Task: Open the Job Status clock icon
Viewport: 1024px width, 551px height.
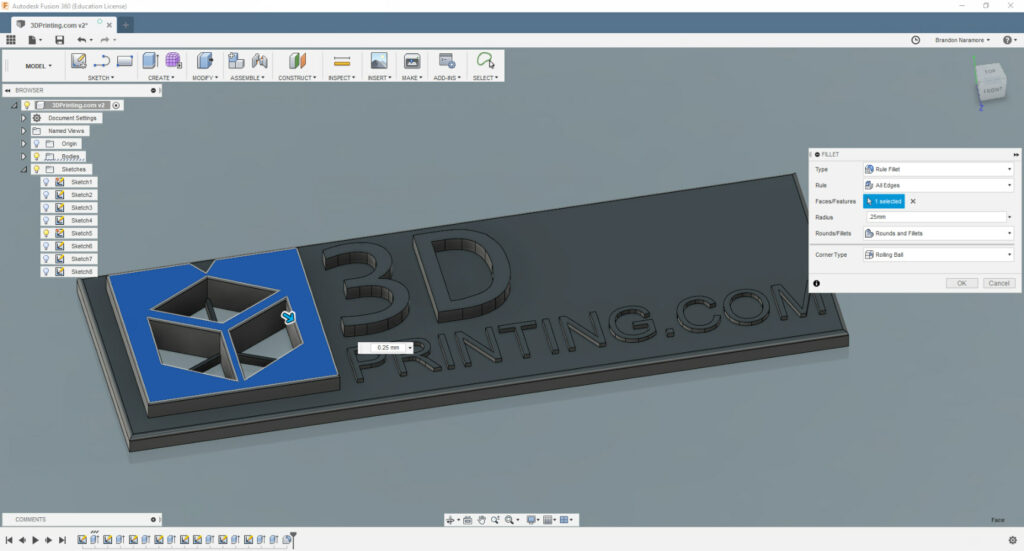Action: pyautogui.click(x=916, y=40)
